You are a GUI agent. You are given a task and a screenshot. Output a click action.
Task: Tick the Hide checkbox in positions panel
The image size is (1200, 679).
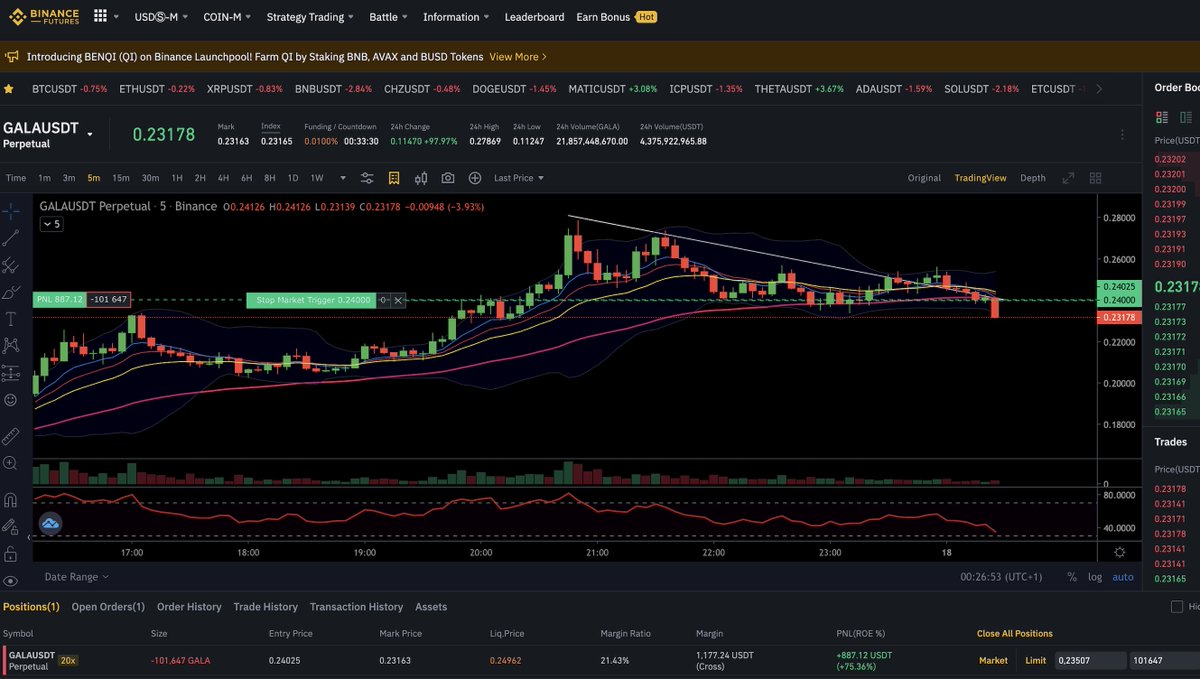[1176, 607]
